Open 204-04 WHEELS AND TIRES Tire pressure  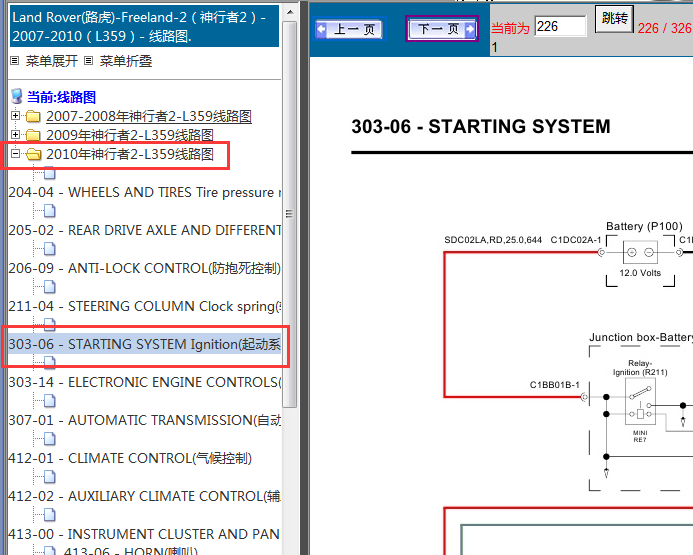point(145,192)
